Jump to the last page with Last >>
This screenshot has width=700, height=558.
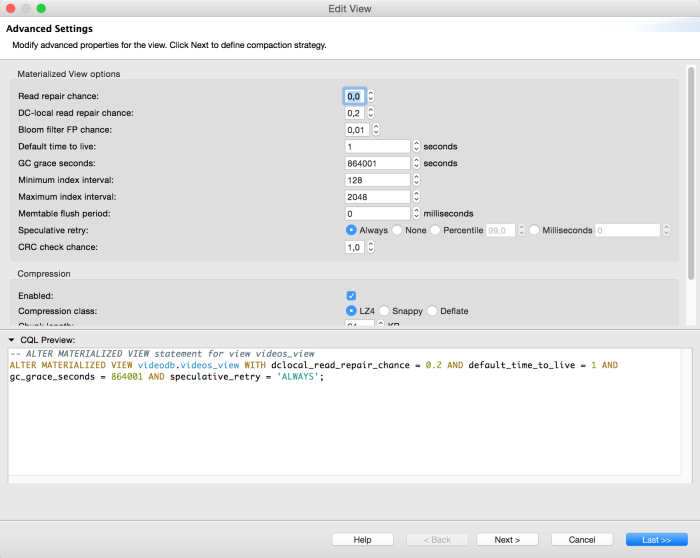657,540
